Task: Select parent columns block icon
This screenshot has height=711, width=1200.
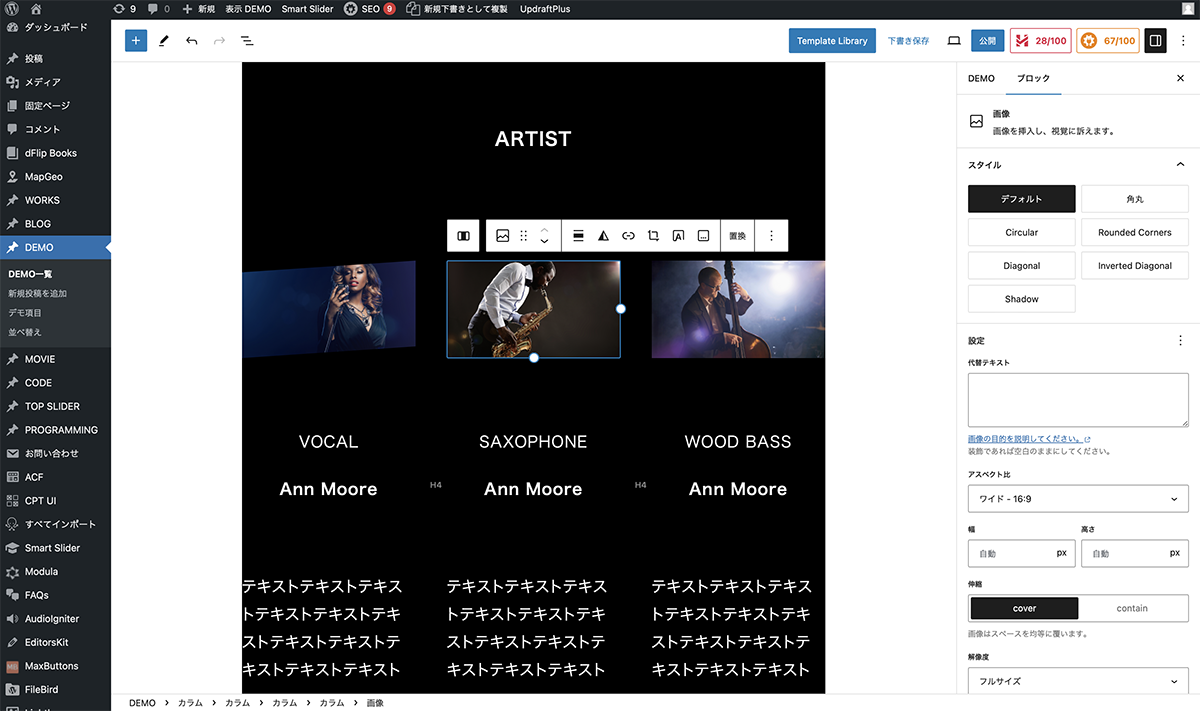Action: pos(463,236)
